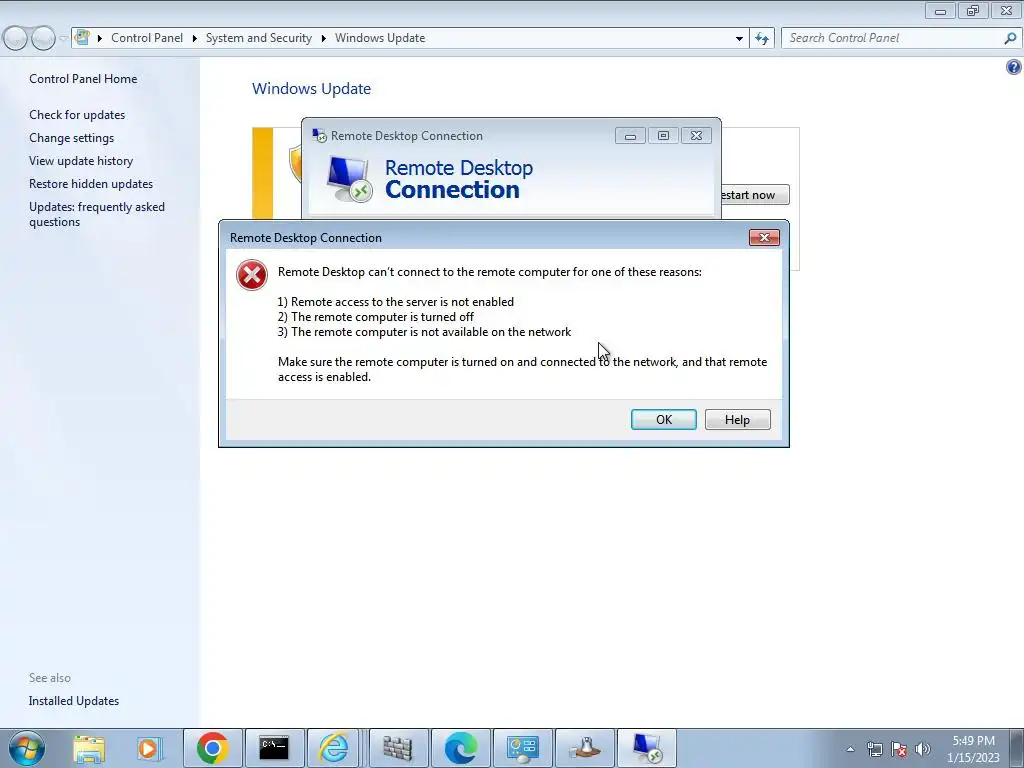
Task: Open the Windows Start menu
Action: [x=27, y=748]
